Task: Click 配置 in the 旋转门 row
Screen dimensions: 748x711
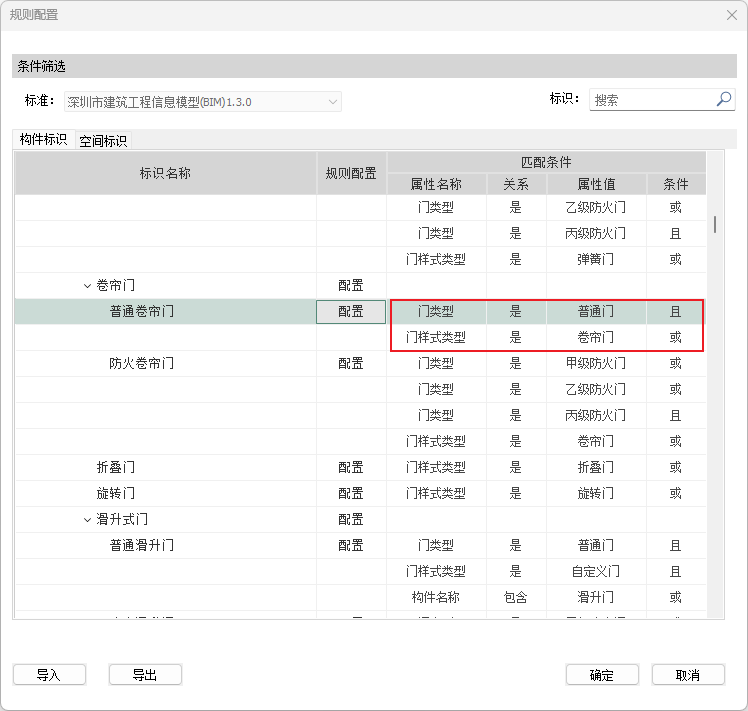Action: click(x=351, y=493)
